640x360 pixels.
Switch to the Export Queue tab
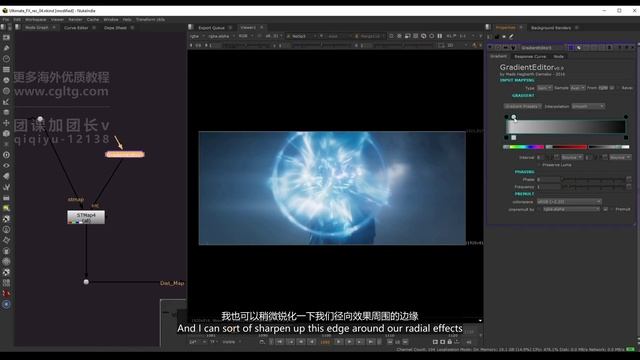(211, 28)
